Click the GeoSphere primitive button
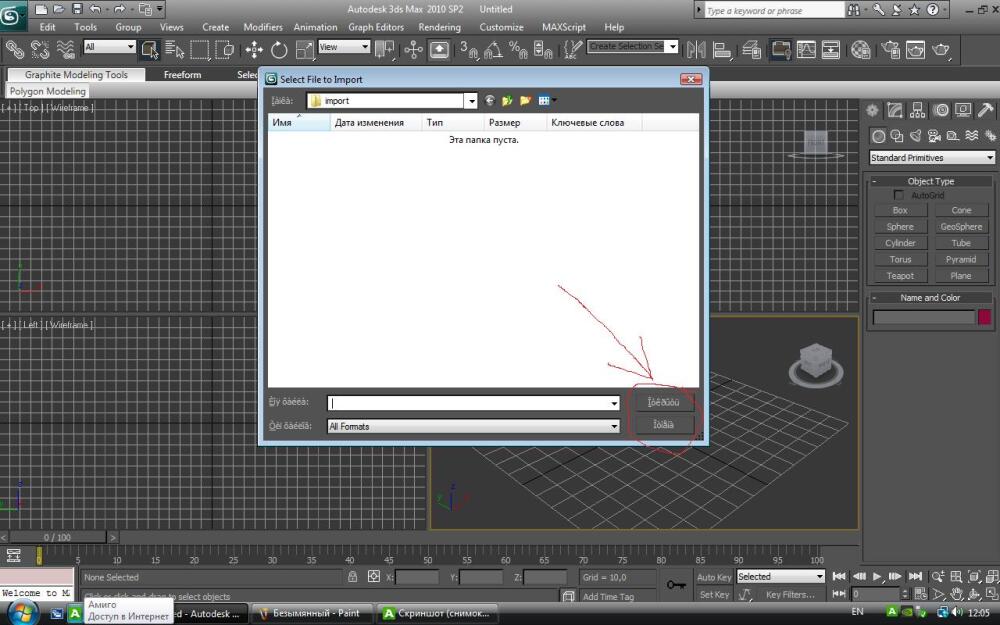The height and width of the screenshot is (625, 1000). [x=961, y=226]
